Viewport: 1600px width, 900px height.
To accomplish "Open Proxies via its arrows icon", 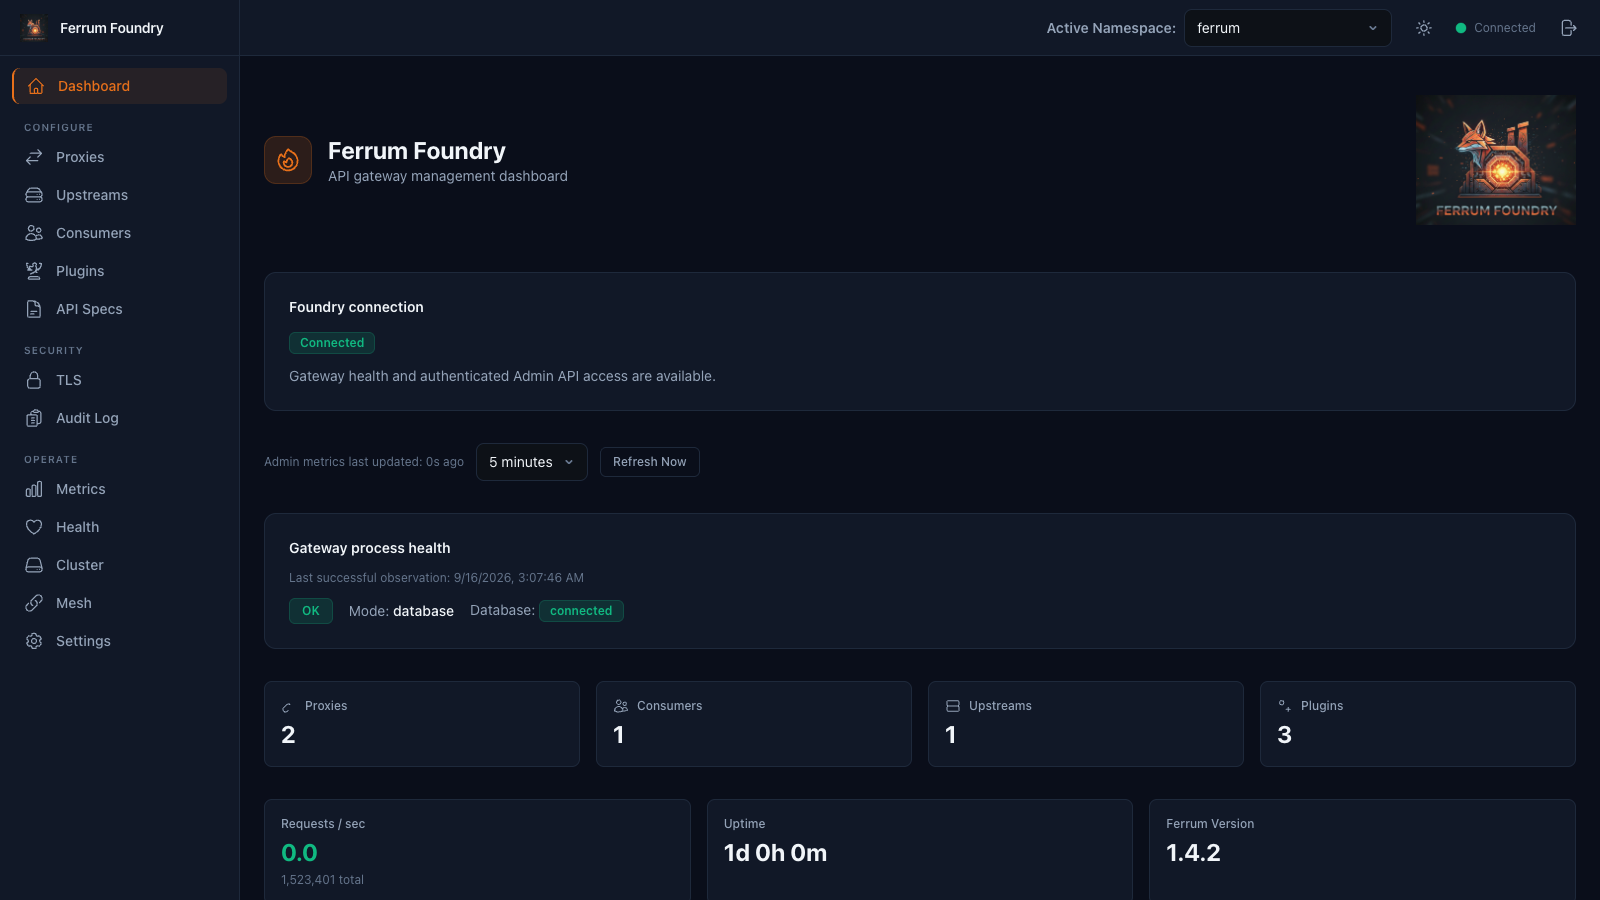I will pos(34,157).
